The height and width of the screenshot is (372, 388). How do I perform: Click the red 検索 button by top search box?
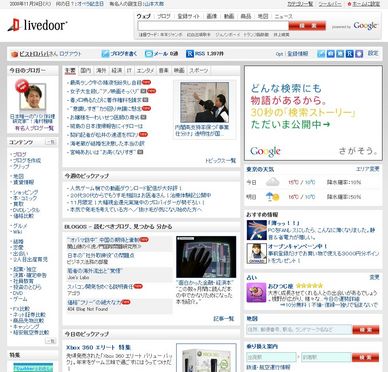point(307,26)
